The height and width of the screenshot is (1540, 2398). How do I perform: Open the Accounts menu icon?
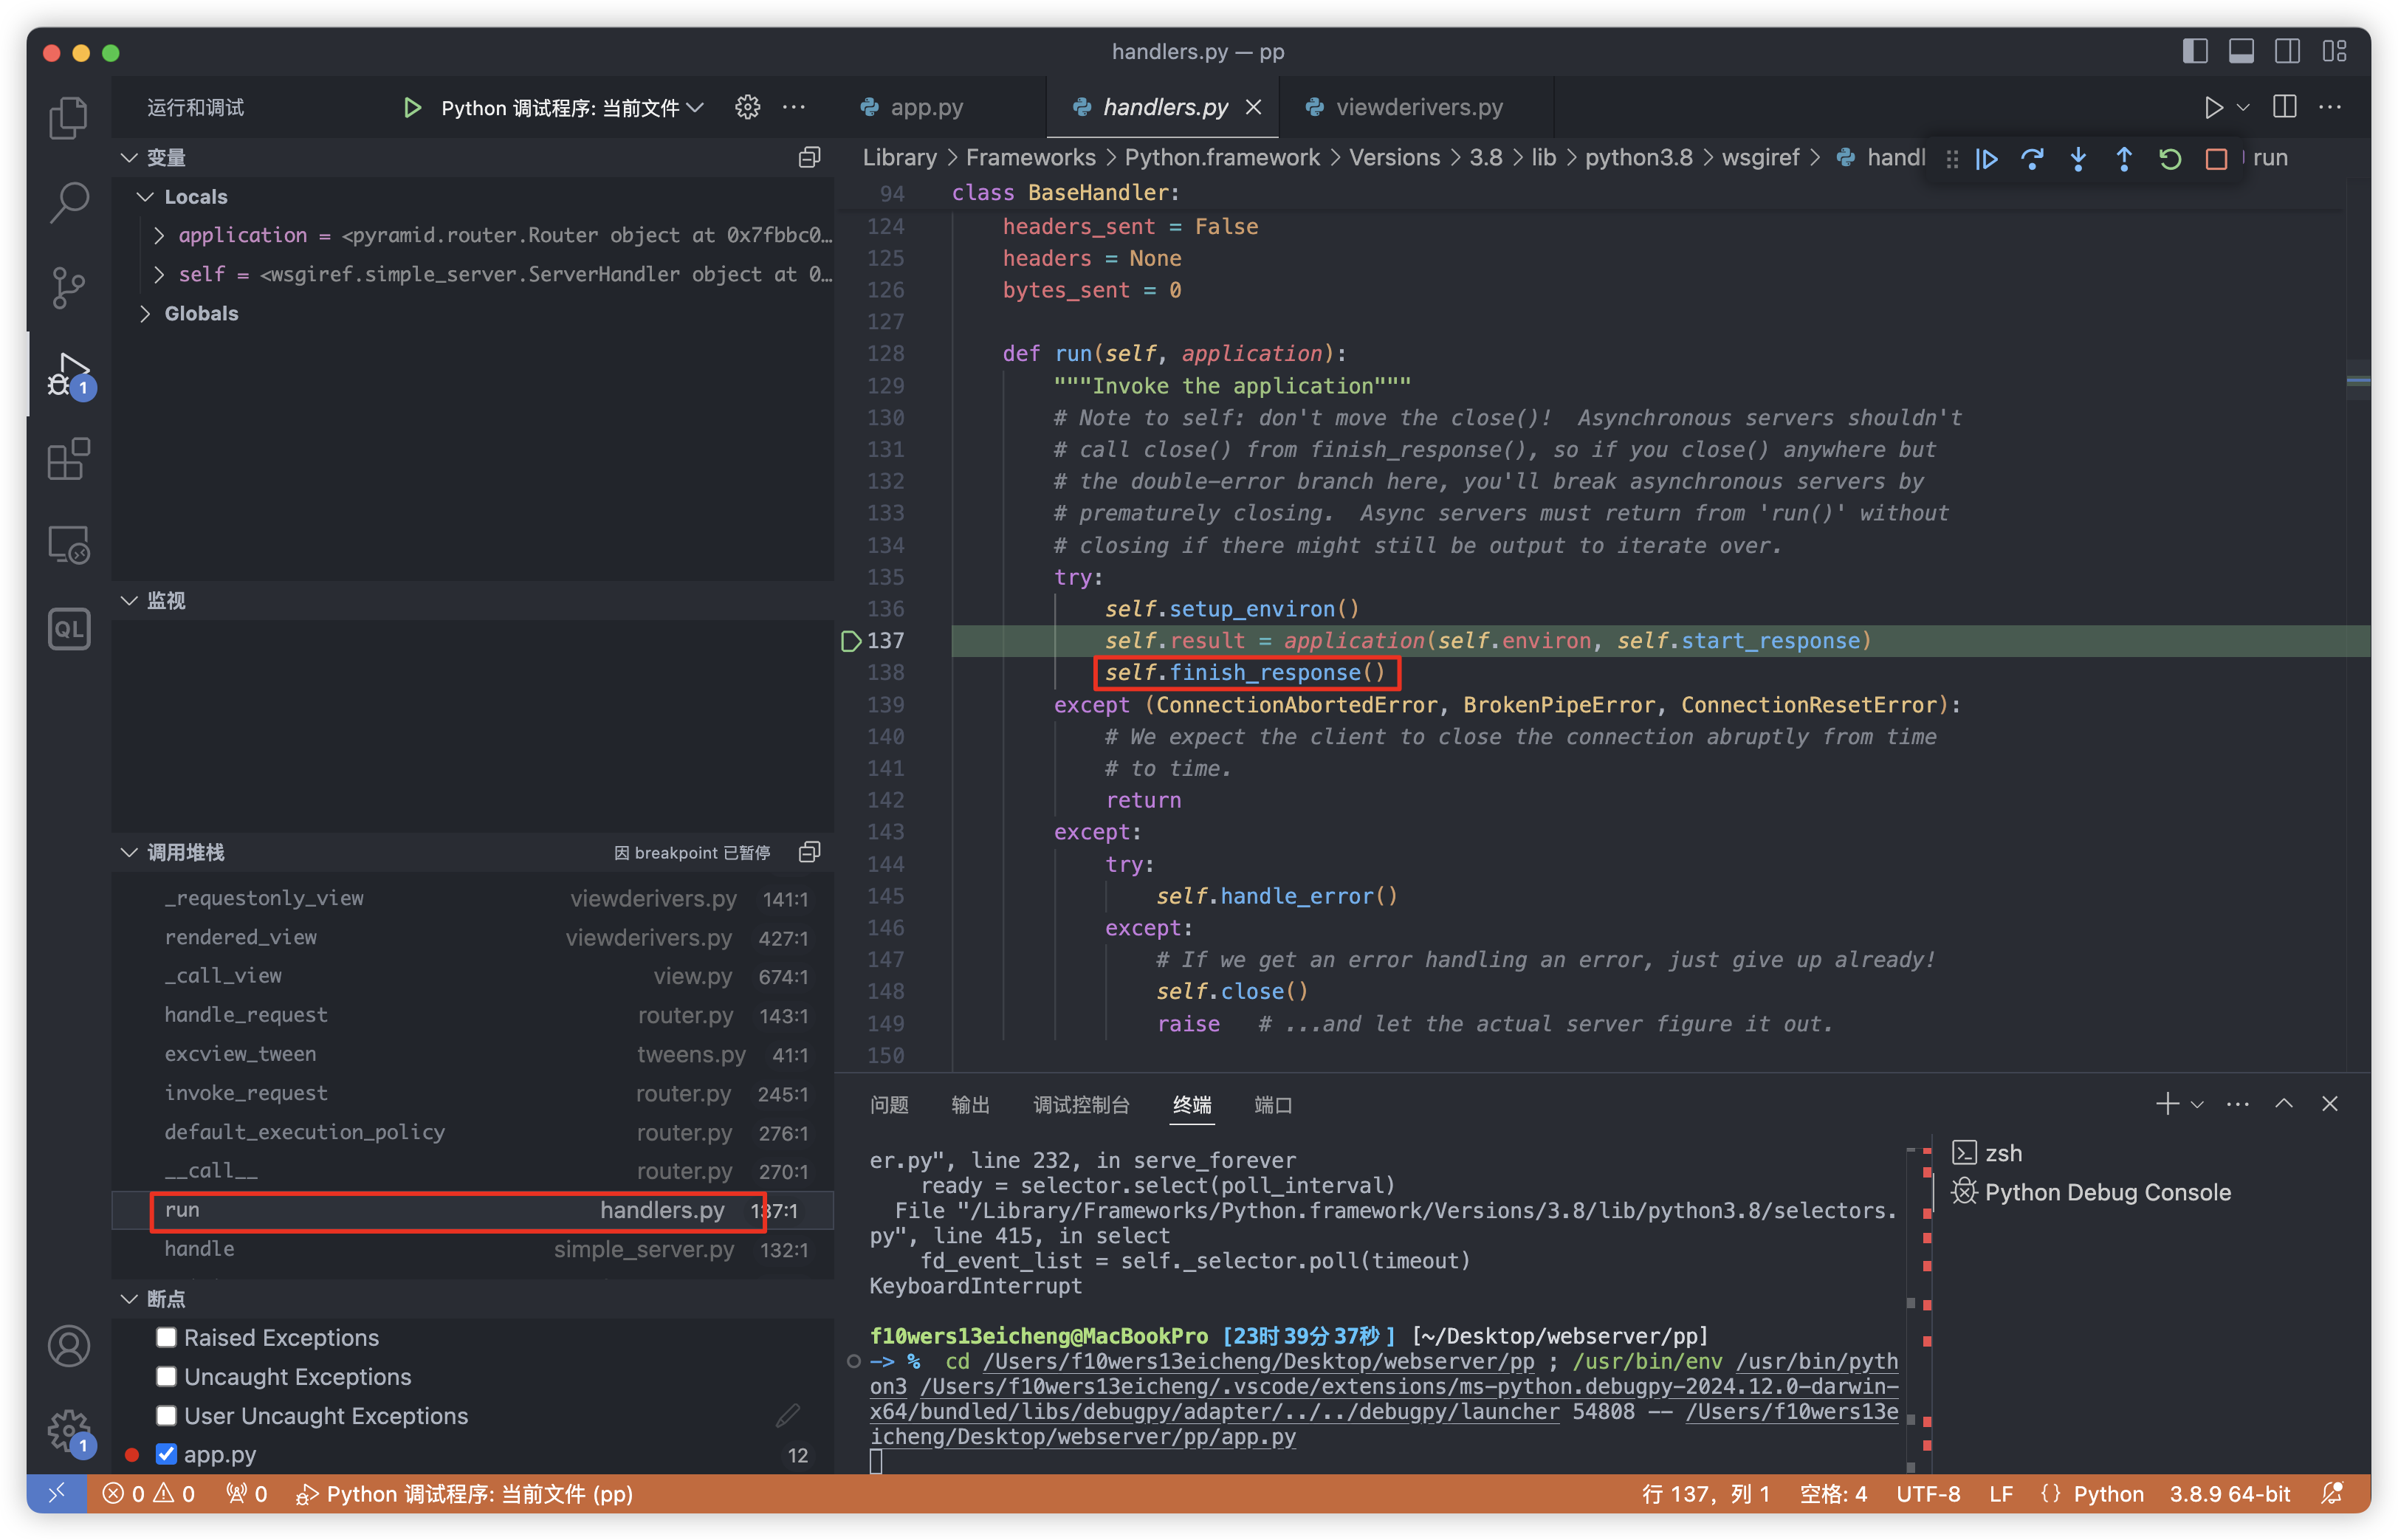click(68, 1346)
